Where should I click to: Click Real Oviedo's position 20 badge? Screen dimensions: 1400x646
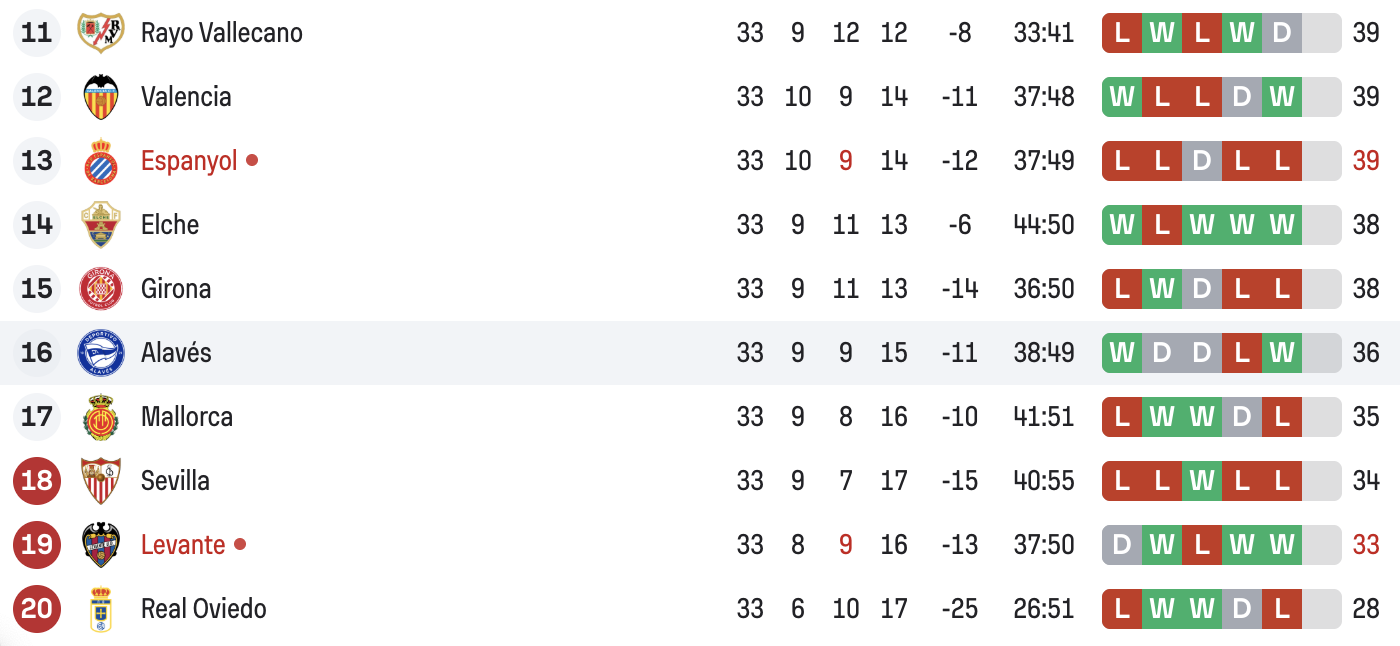(37, 609)
